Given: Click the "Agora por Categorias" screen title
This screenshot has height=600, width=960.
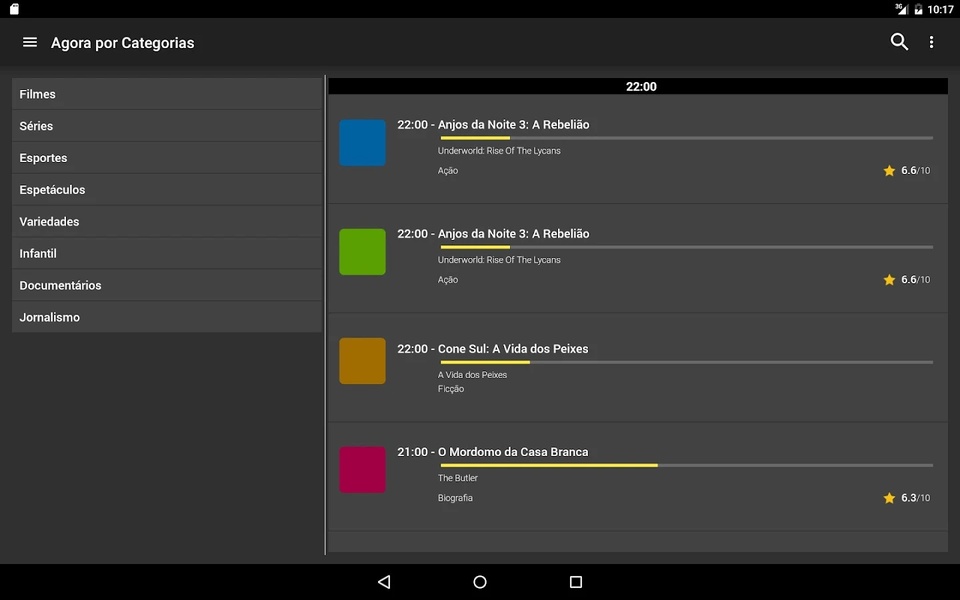Looking at the screenshot, I should click(x=122, y=43).
